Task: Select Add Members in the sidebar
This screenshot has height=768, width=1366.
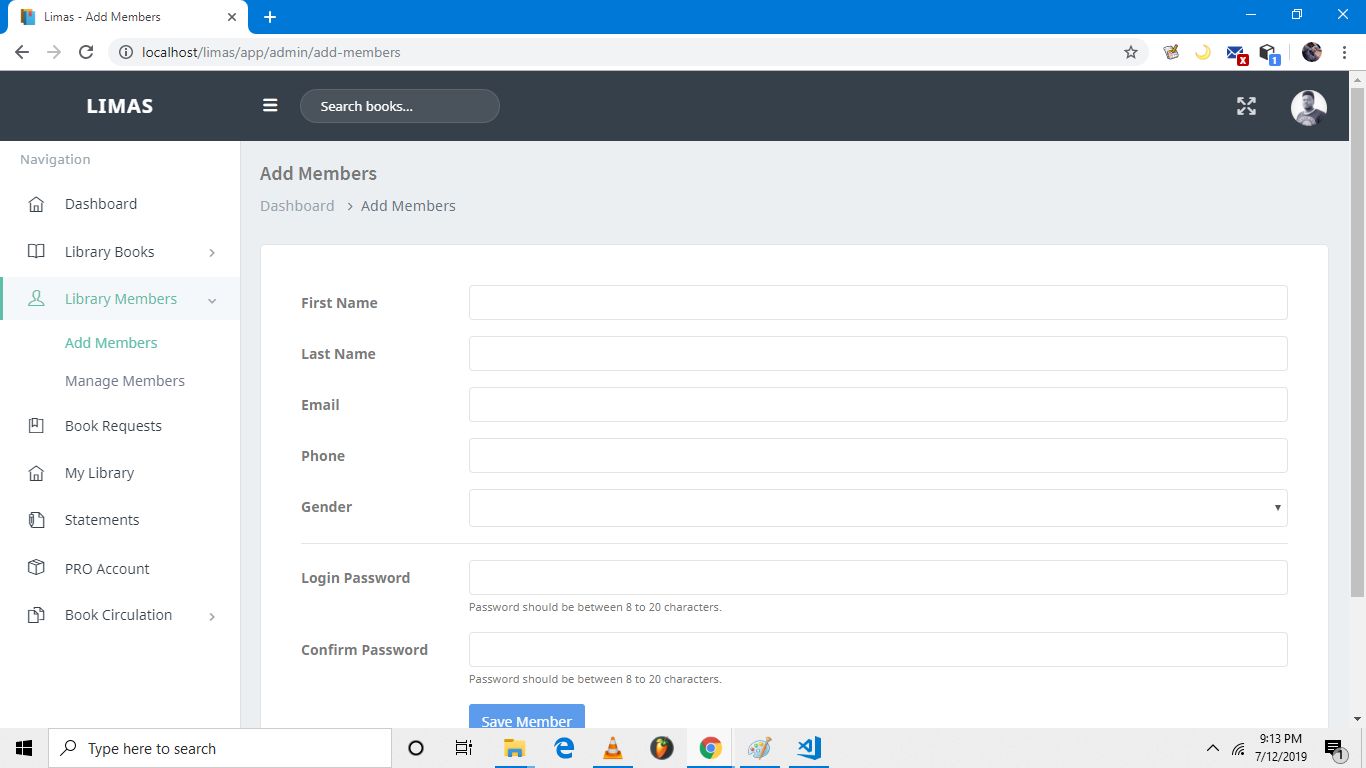Action: click(111, 343)
